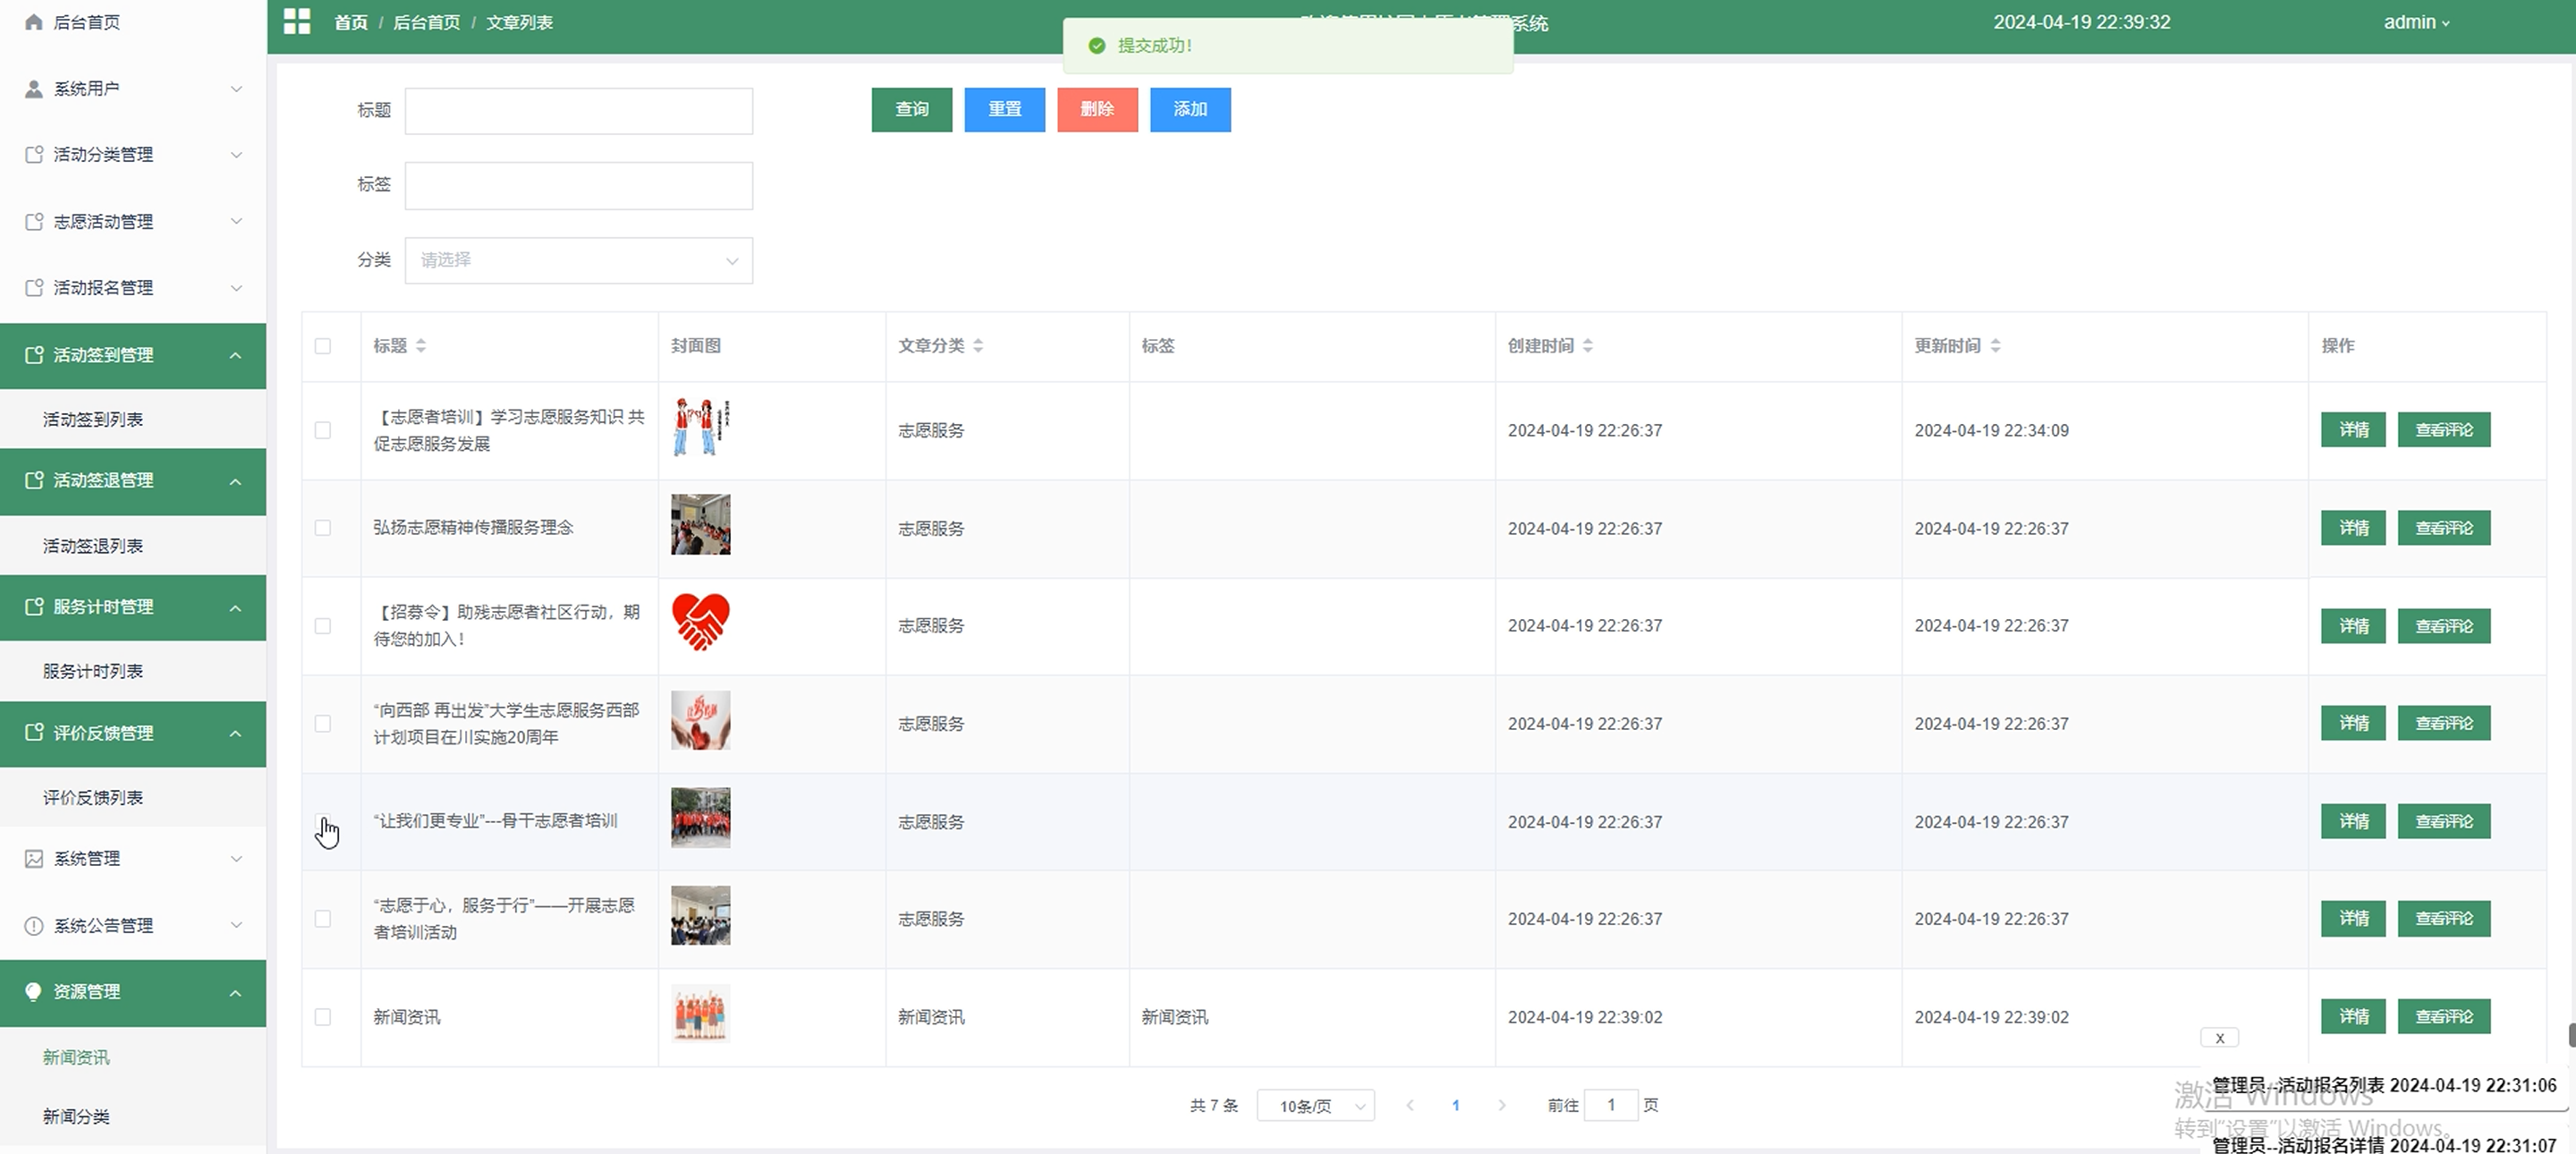The height and width of the screenshot is (1154, 2576).
Task: Click the 标签 search input field
Action: click(x=578, y=185)
